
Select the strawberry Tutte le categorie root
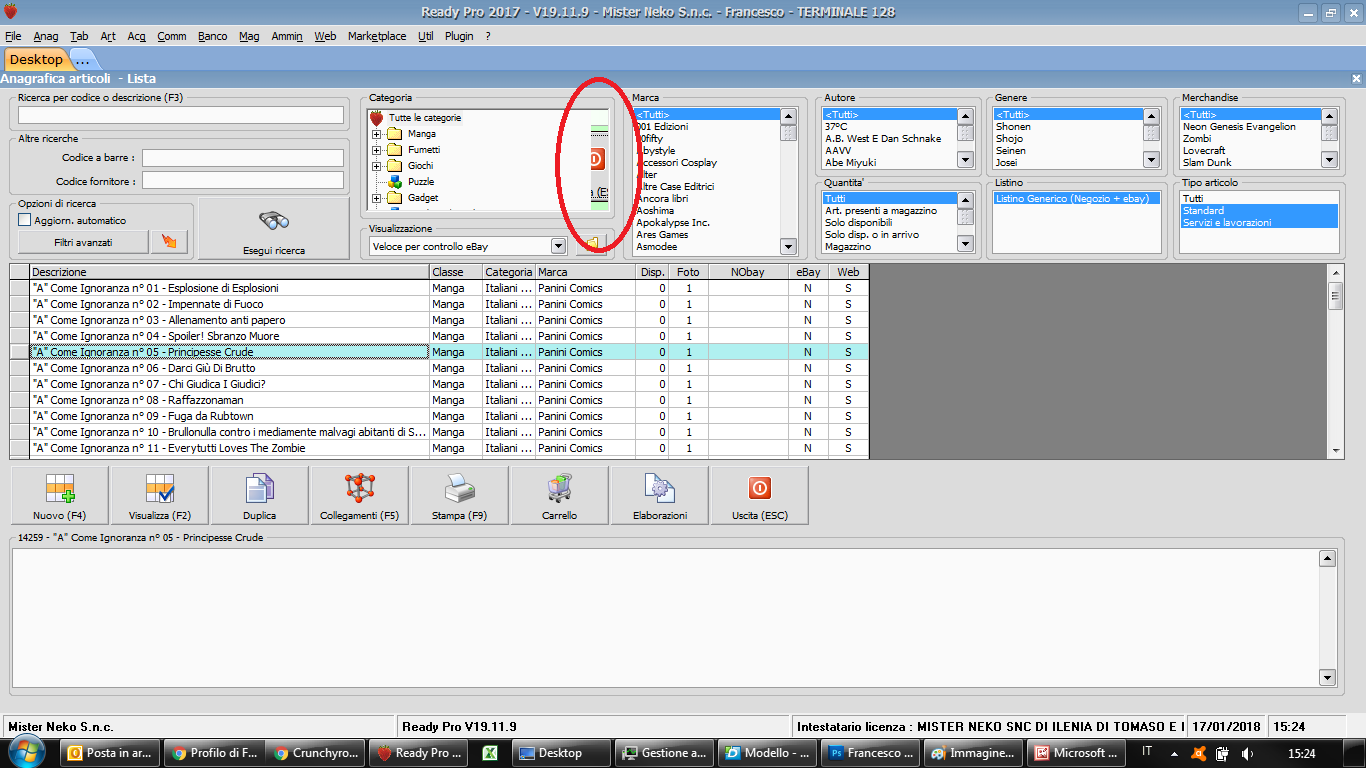click(x=417, y=118)
